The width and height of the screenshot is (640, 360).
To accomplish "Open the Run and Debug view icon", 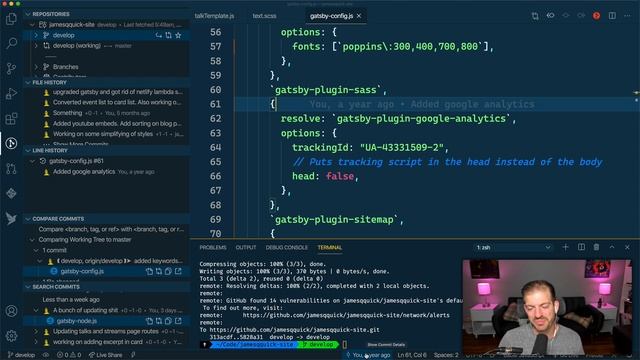I will pyautogui.click(x=11, y=93).
